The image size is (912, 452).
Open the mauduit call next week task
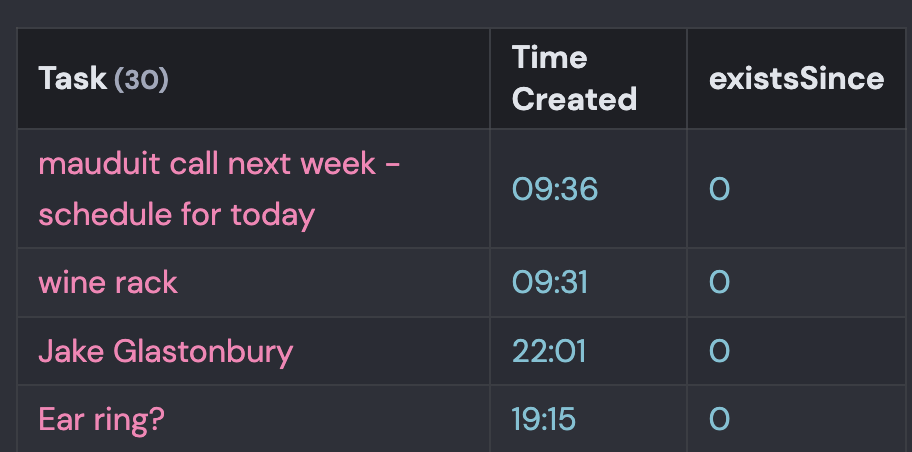point(219,189)
